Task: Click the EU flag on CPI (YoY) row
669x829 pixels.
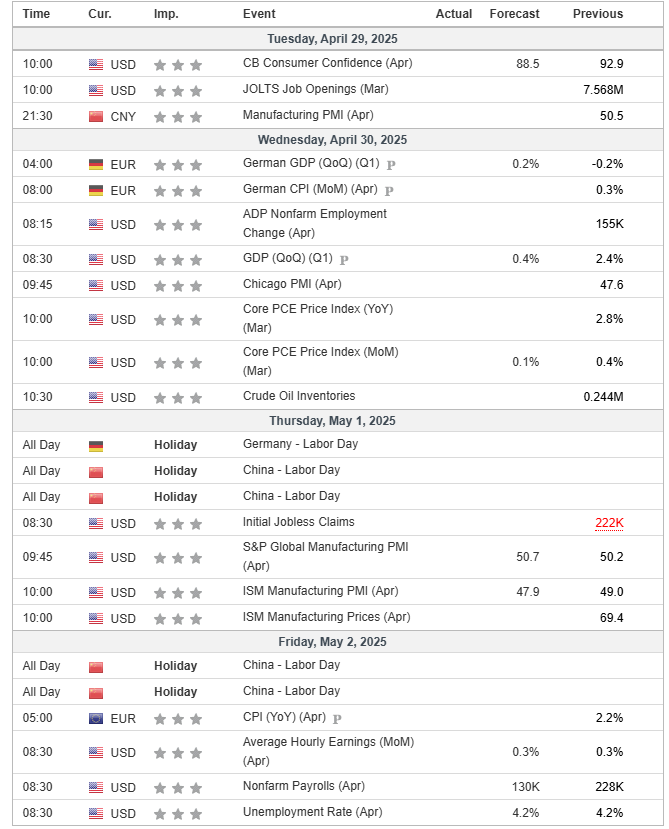Action: (96, 719)
